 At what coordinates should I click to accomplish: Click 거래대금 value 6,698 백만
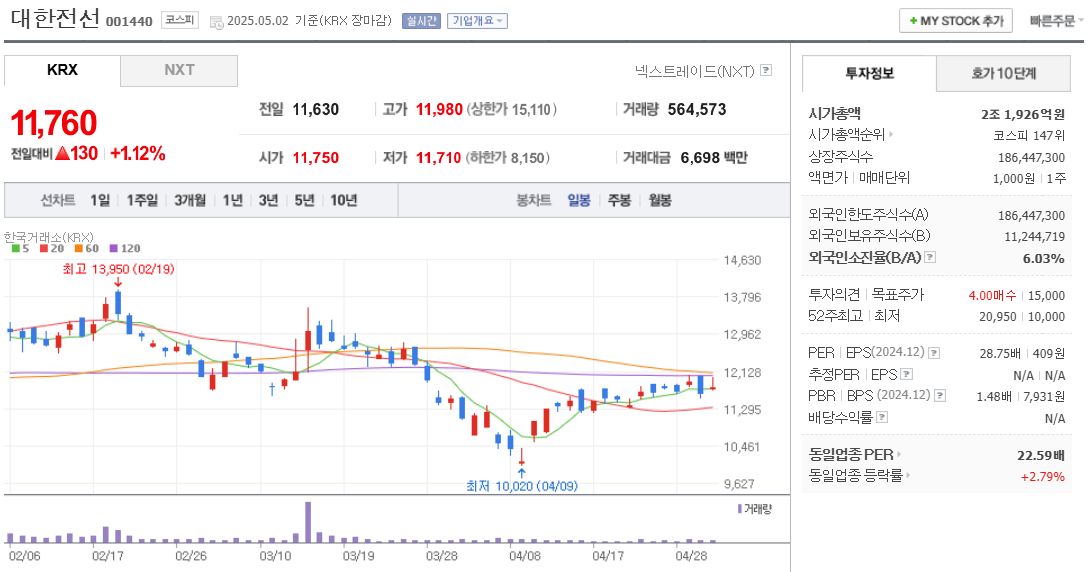coord(714,158)
